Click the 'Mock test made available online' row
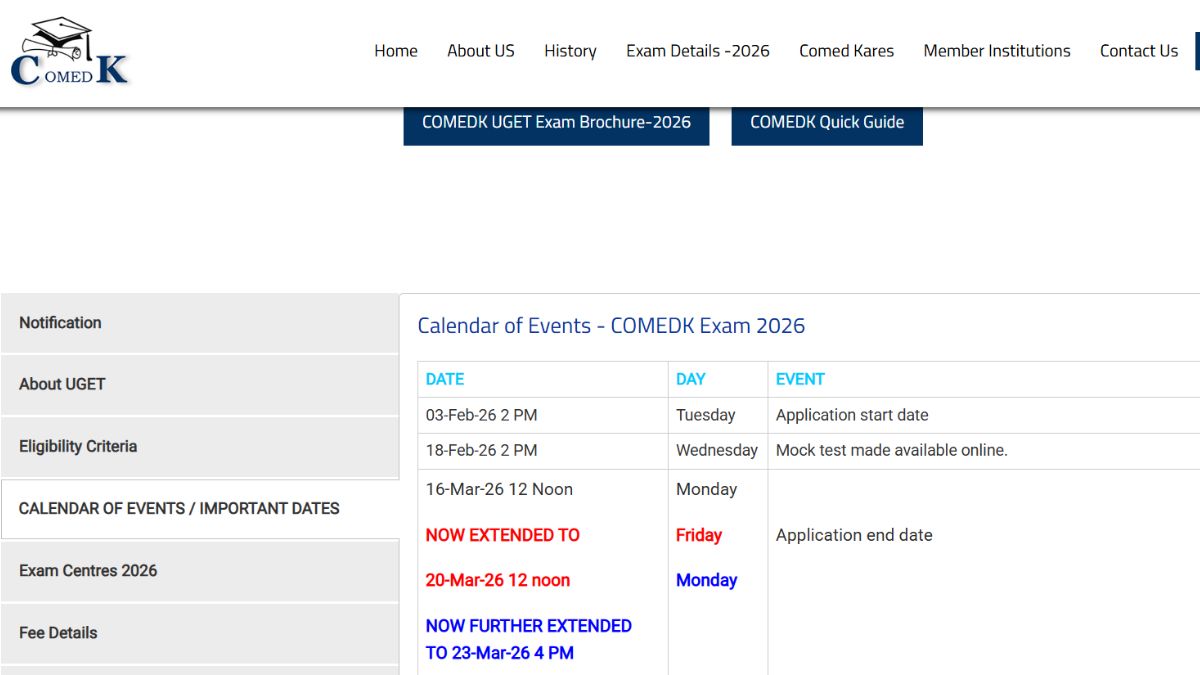The image size is (1200, 675). (891, 451)
